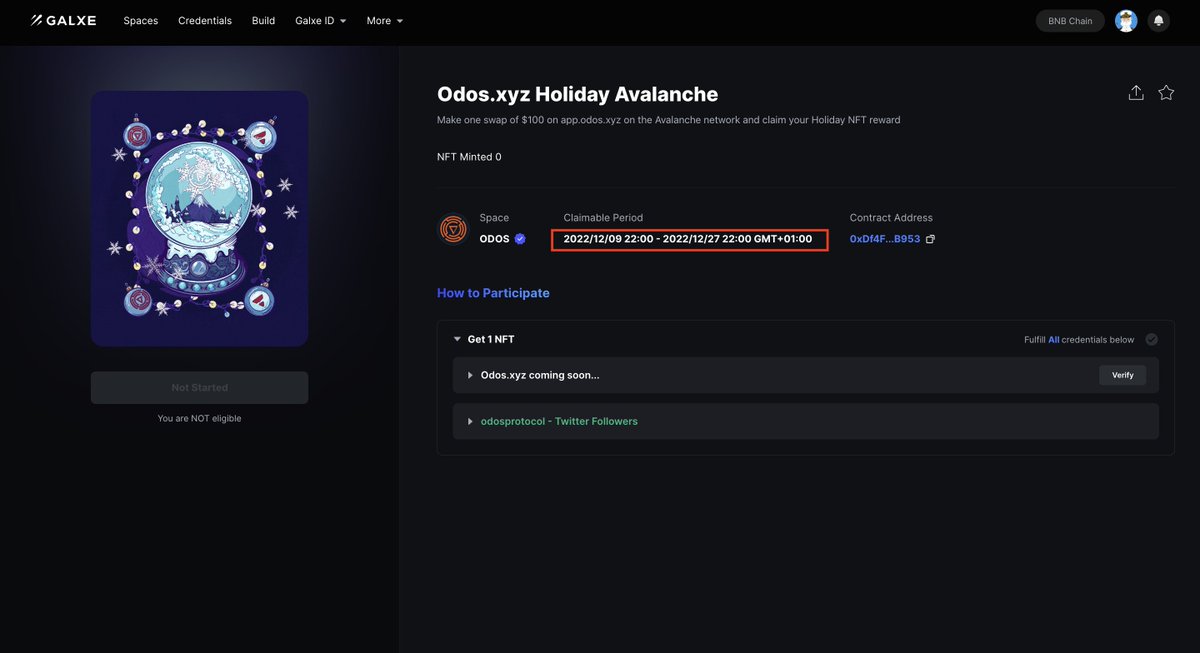This screenshot has height=653, width=1200.
Task: Open contract address 0xDf4F...B953
Action: point(885,239)
